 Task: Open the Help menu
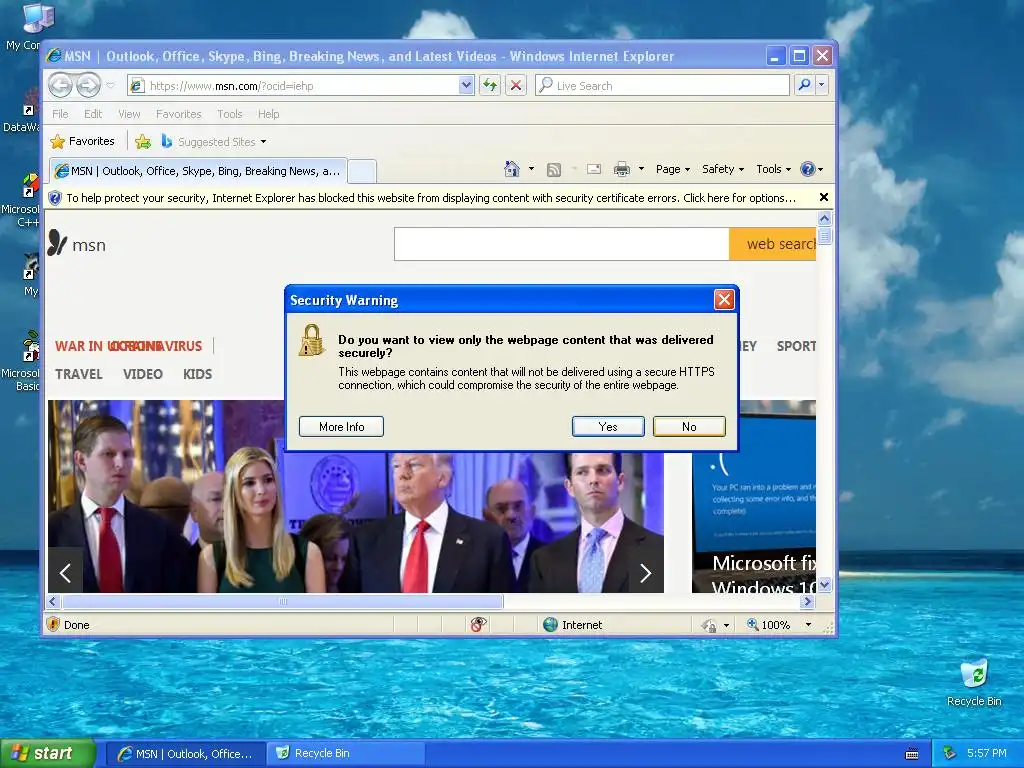[268, 114]
